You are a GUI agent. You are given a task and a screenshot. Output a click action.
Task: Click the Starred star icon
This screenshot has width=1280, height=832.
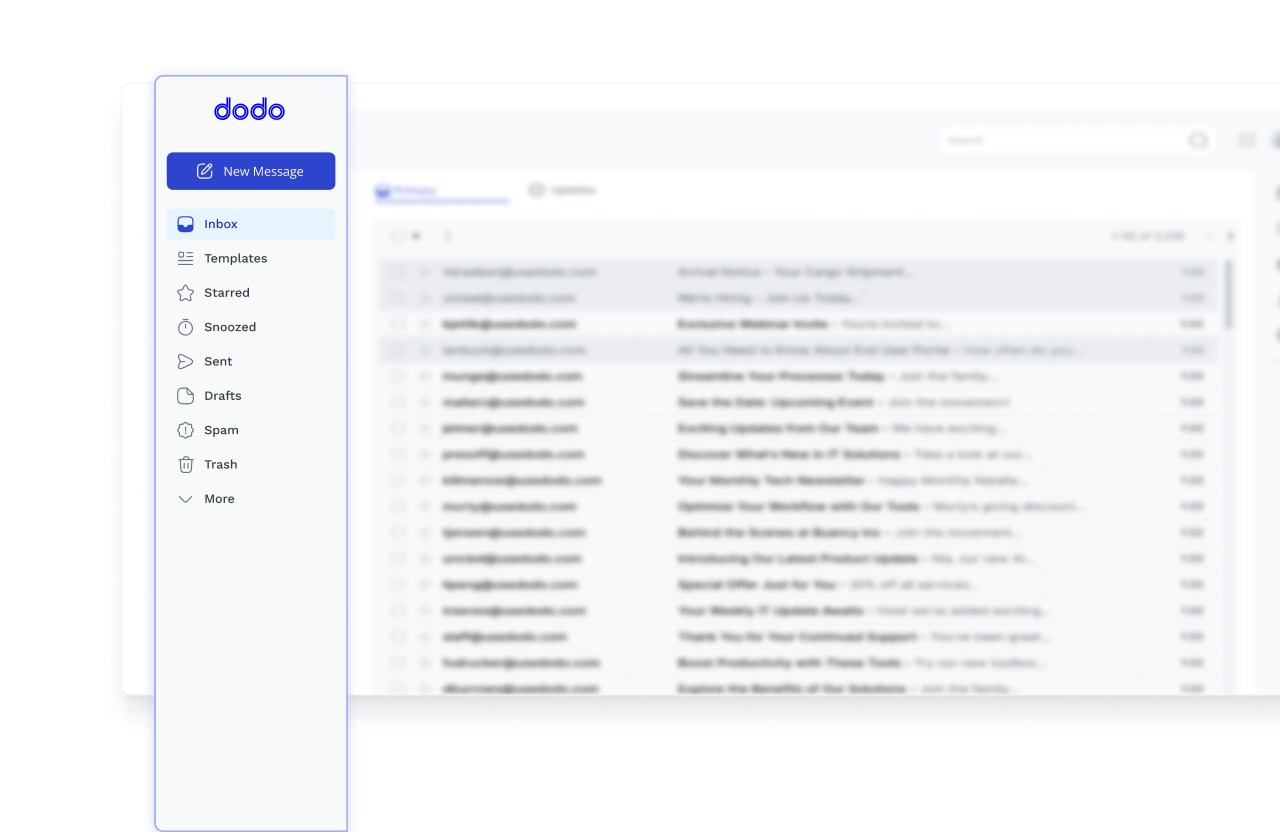[185, 293]
